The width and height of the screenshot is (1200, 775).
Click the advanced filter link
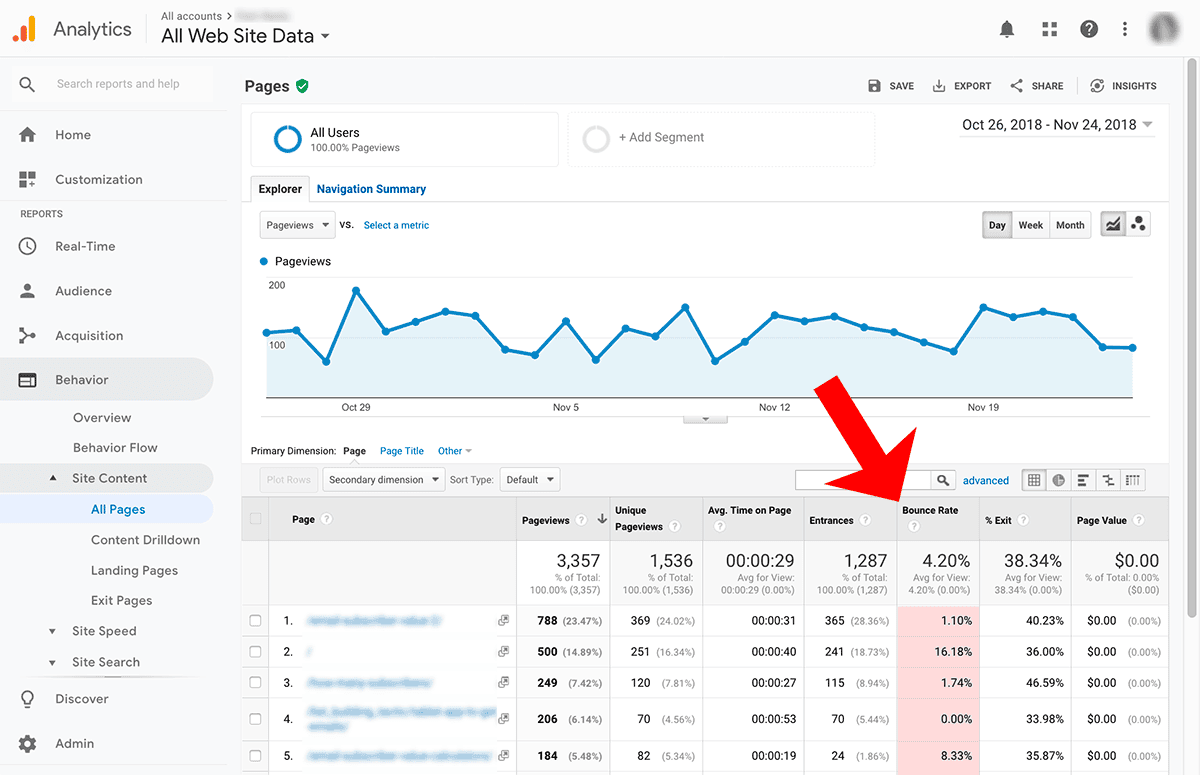pos(986,480)
